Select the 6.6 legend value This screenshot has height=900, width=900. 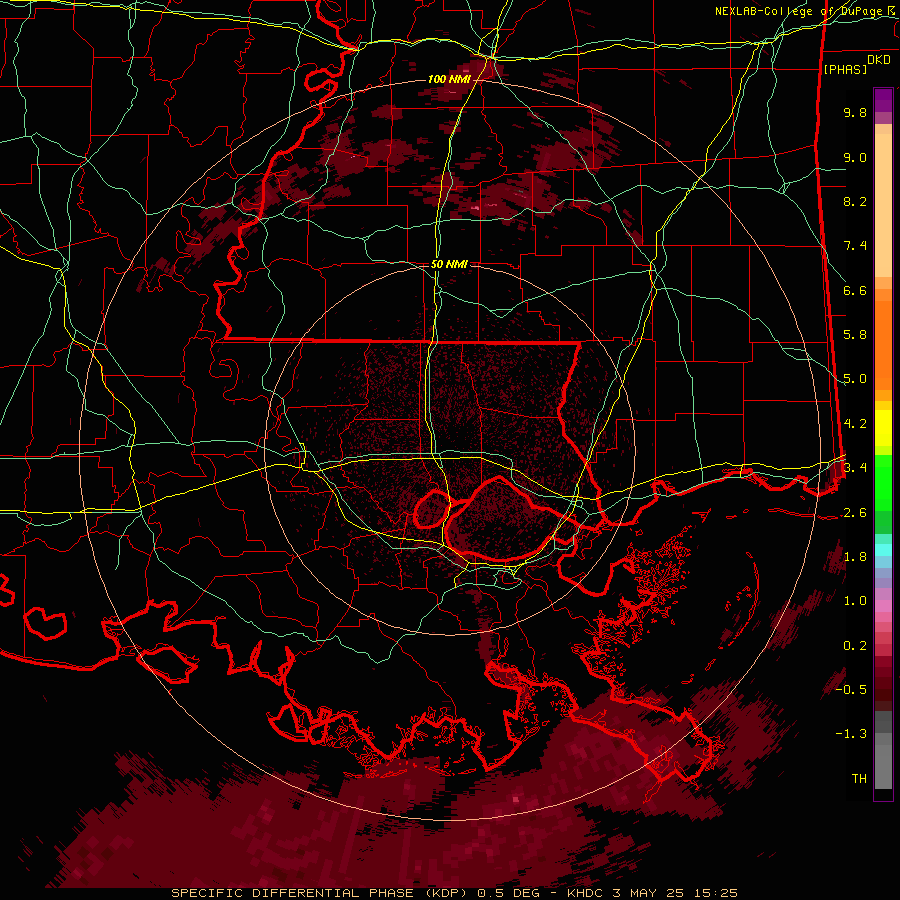coord(855,290)
